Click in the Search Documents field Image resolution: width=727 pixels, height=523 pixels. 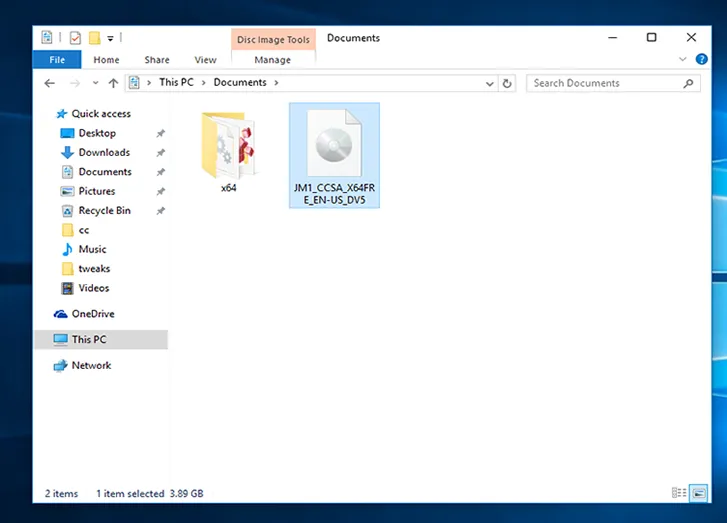coord(605,83)
